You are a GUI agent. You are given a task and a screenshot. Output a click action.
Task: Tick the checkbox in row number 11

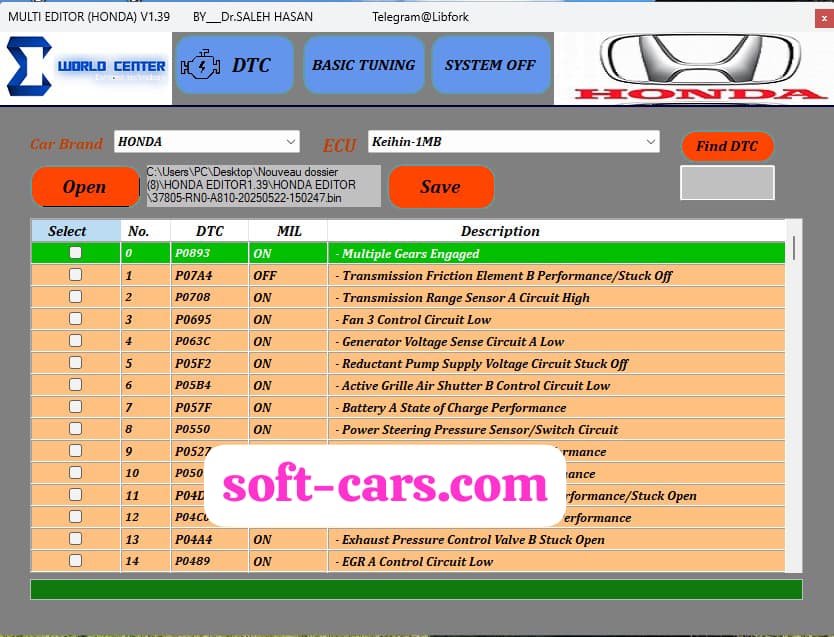[76, 495]
